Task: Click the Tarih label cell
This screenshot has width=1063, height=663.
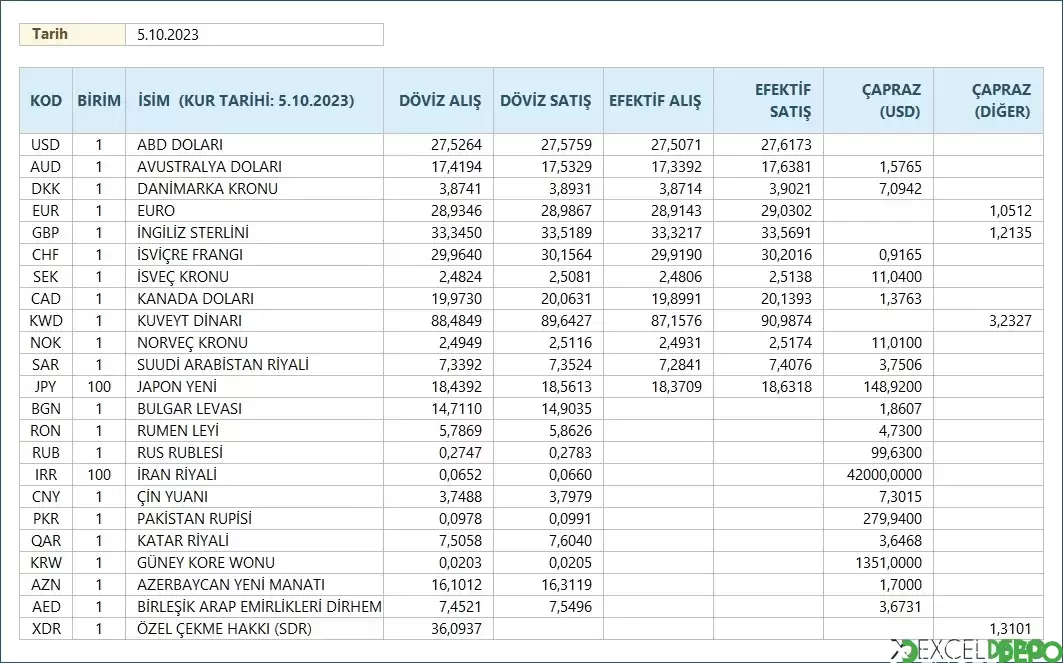Action: [73, 35]
